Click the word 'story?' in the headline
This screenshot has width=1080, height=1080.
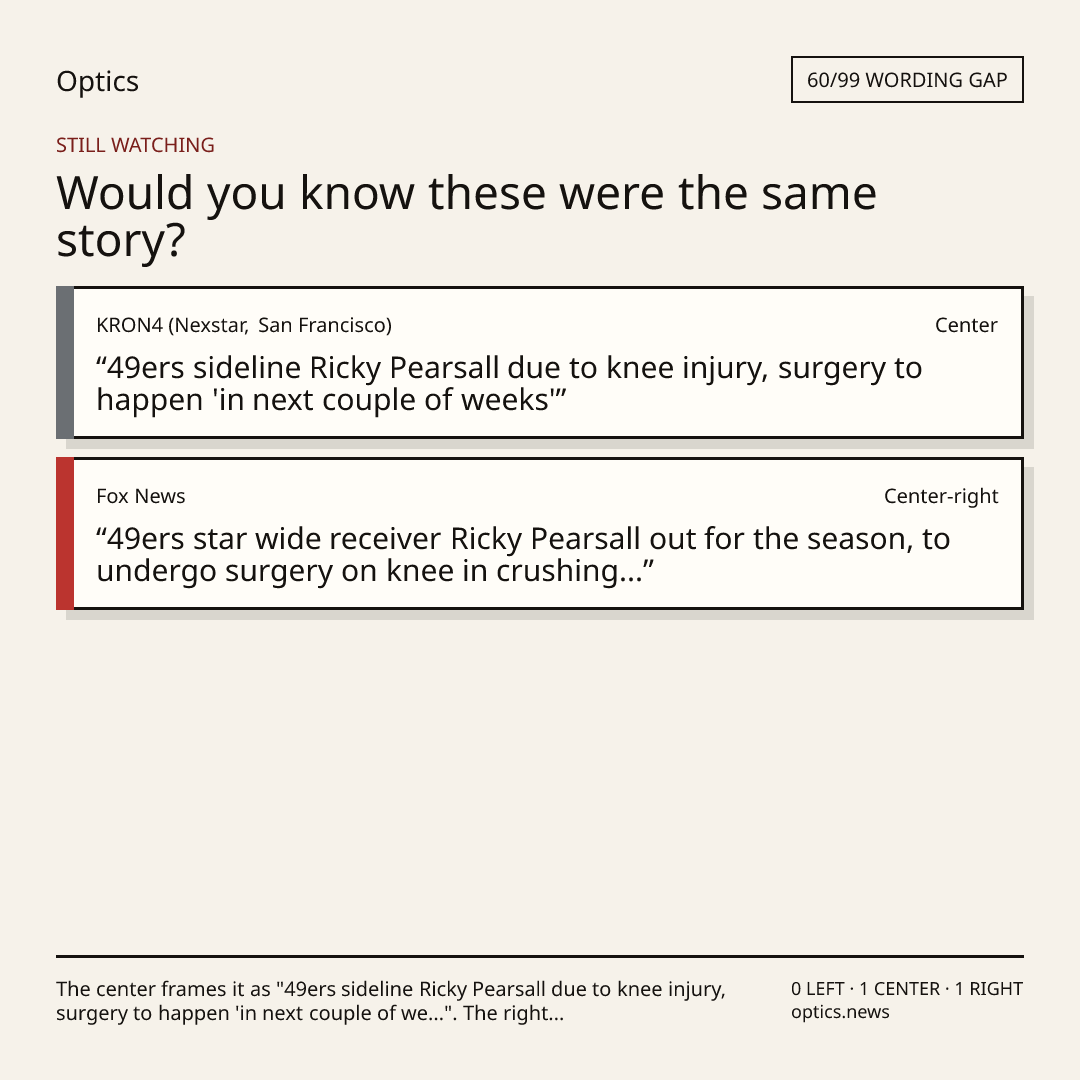(121, 241)
